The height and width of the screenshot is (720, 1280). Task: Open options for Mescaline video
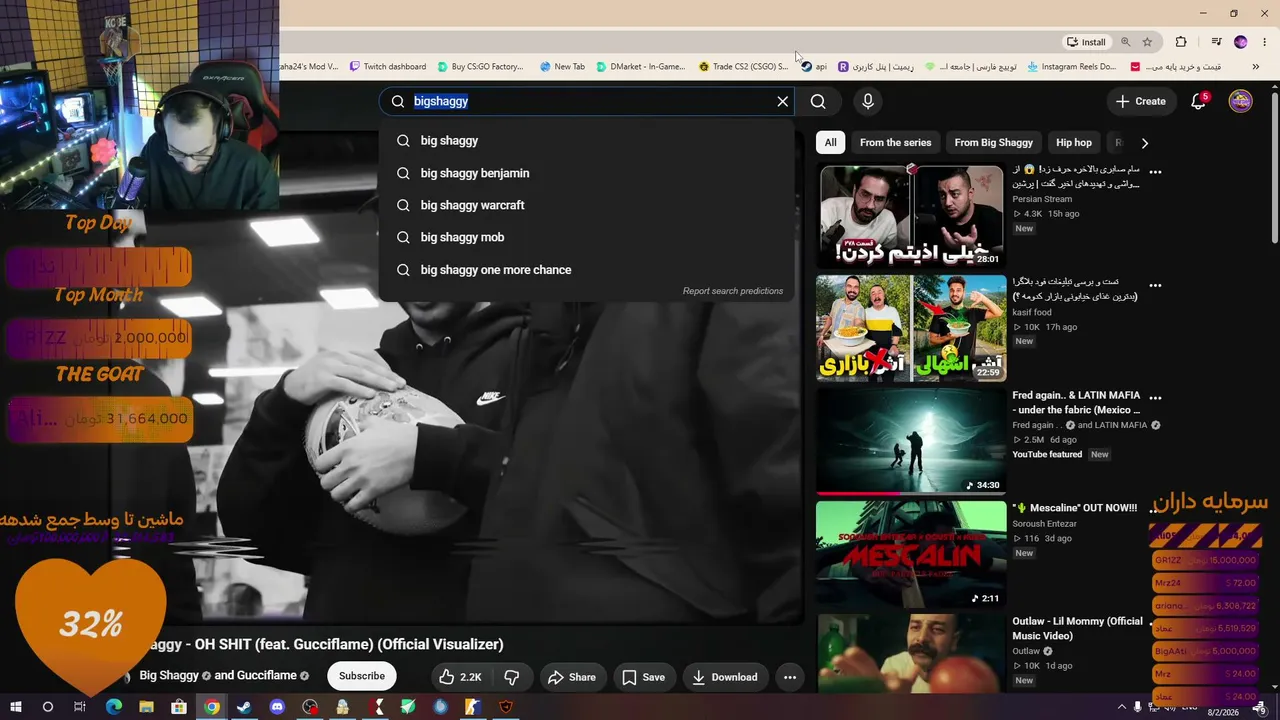[1155, 510]
